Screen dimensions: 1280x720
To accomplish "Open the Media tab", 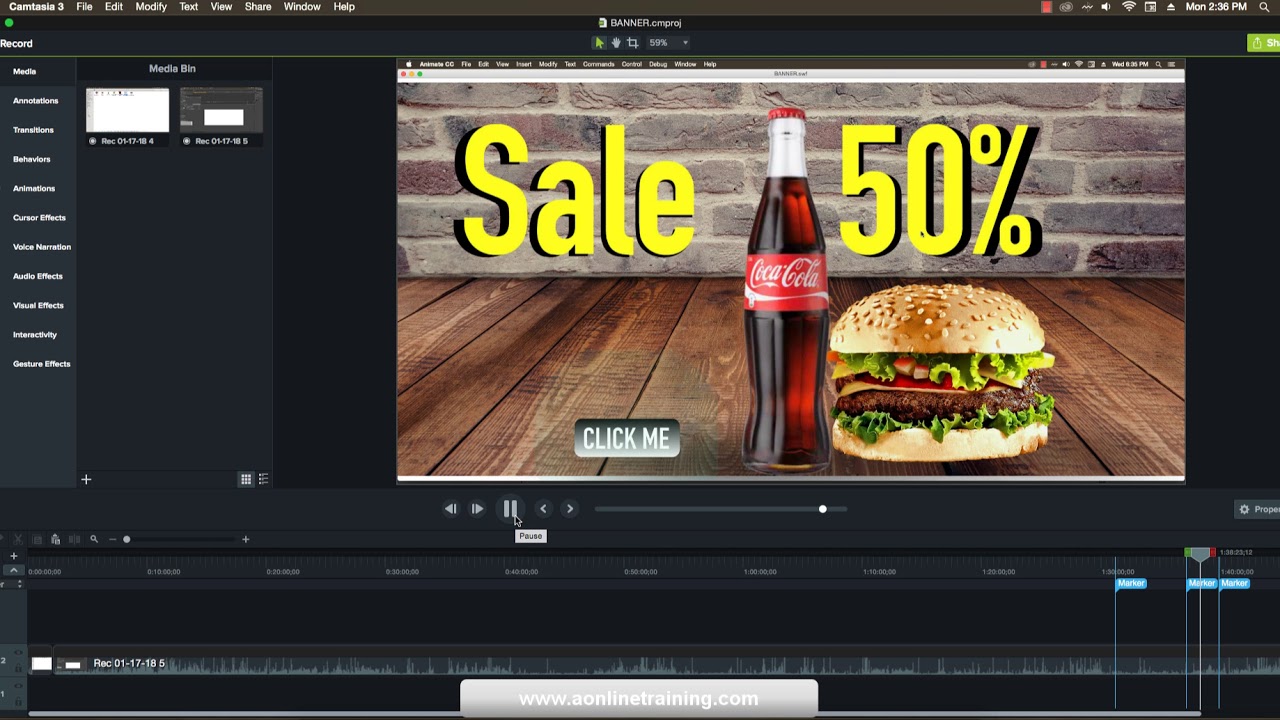I will pyautogui.click(x=25, y=72).
